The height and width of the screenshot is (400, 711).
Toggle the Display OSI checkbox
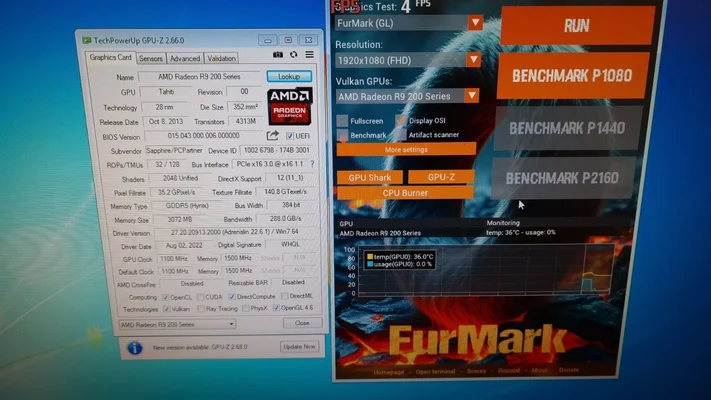pyautogui.click(x=401, y=121)
